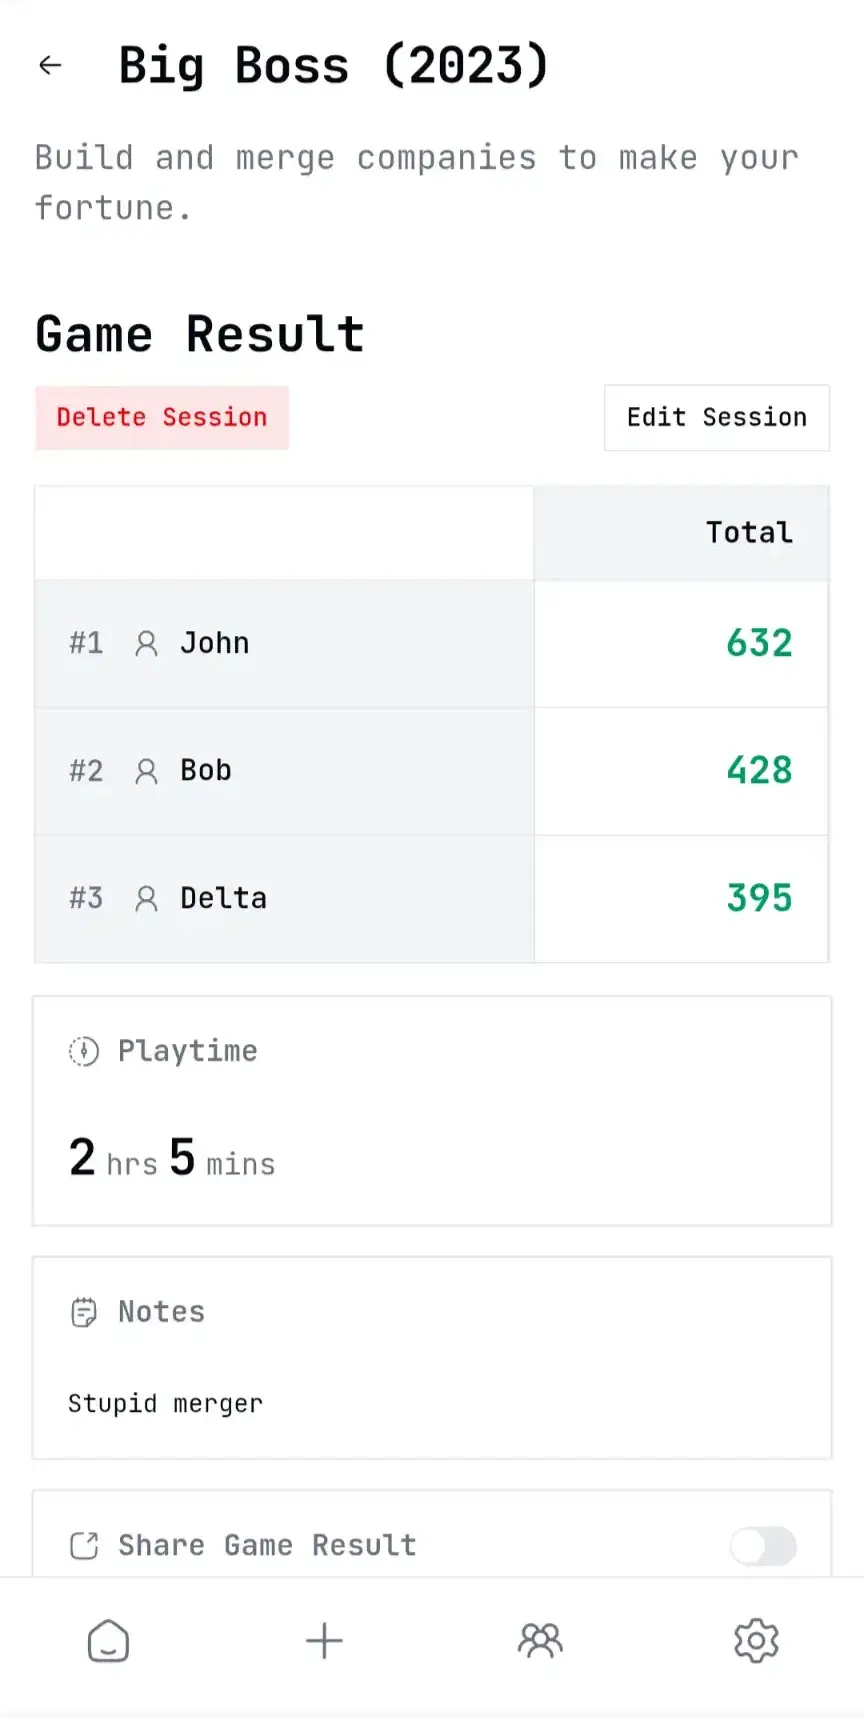Enable the Share Game Result toggle
The image size is (864, 1718).
click(x=763, y=1546)
